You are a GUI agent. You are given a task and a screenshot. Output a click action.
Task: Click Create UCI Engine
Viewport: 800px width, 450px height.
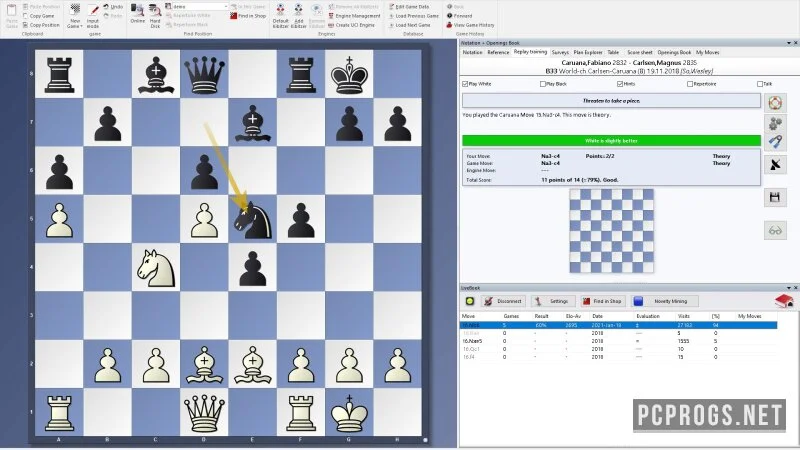pyautogui.click(x=352, y=24)
